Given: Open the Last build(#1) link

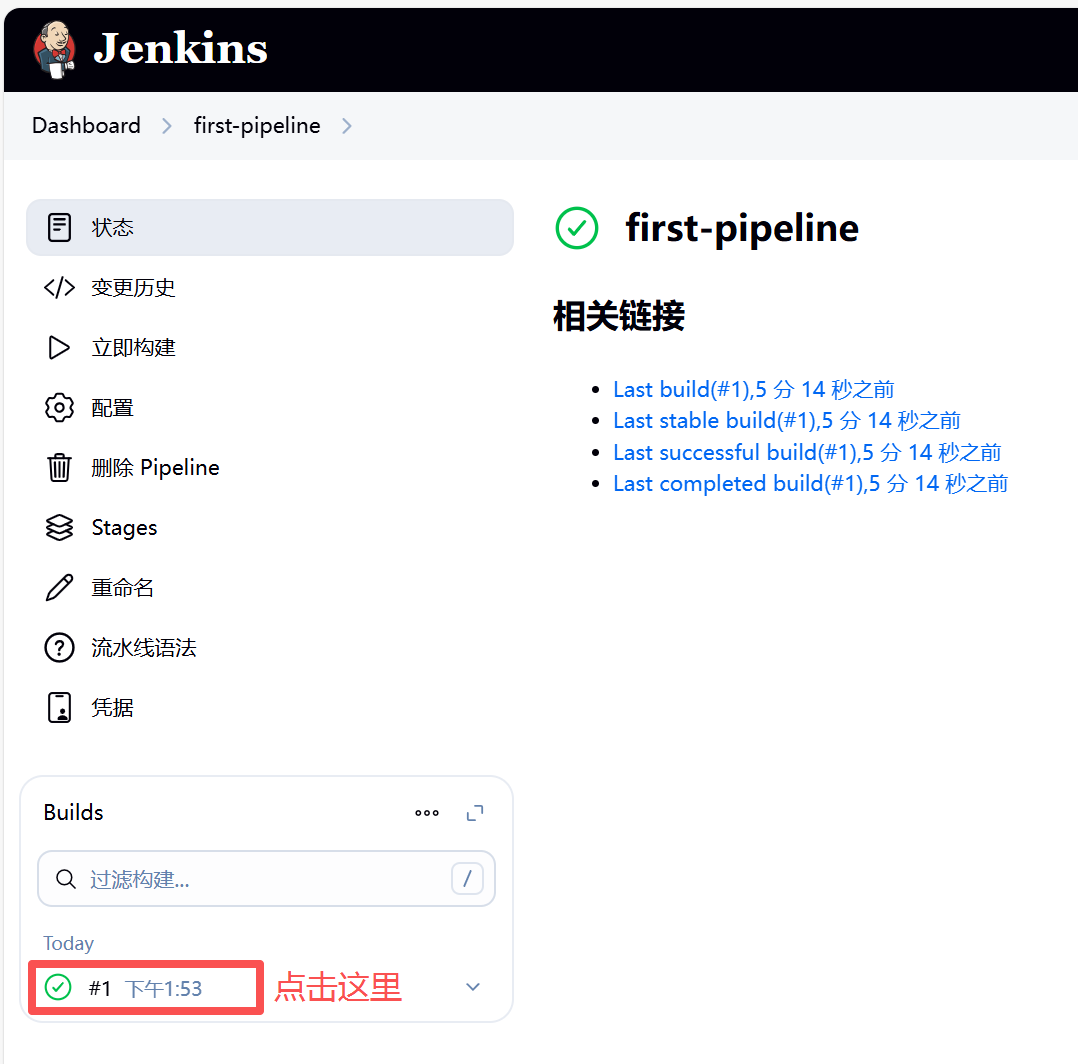Looking at the screenshot, I should tap(754, 390).
